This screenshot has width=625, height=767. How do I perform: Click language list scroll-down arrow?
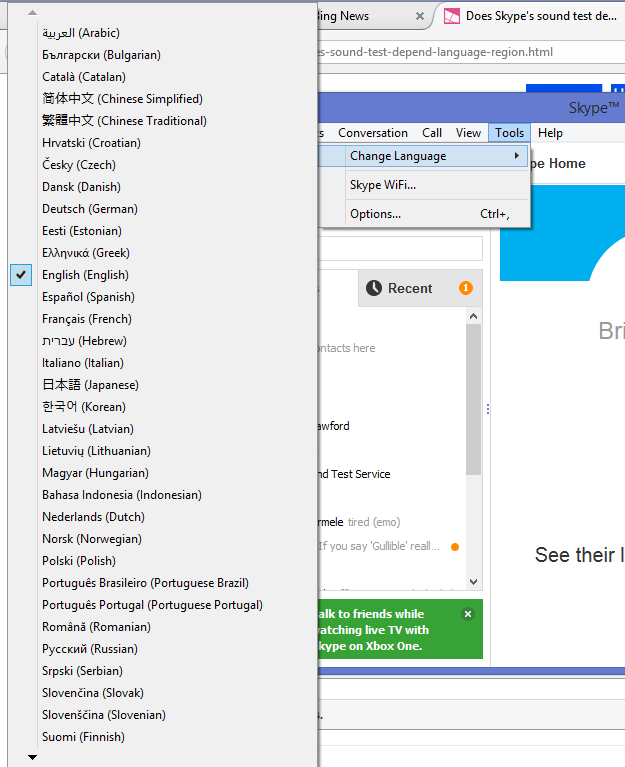32,757
